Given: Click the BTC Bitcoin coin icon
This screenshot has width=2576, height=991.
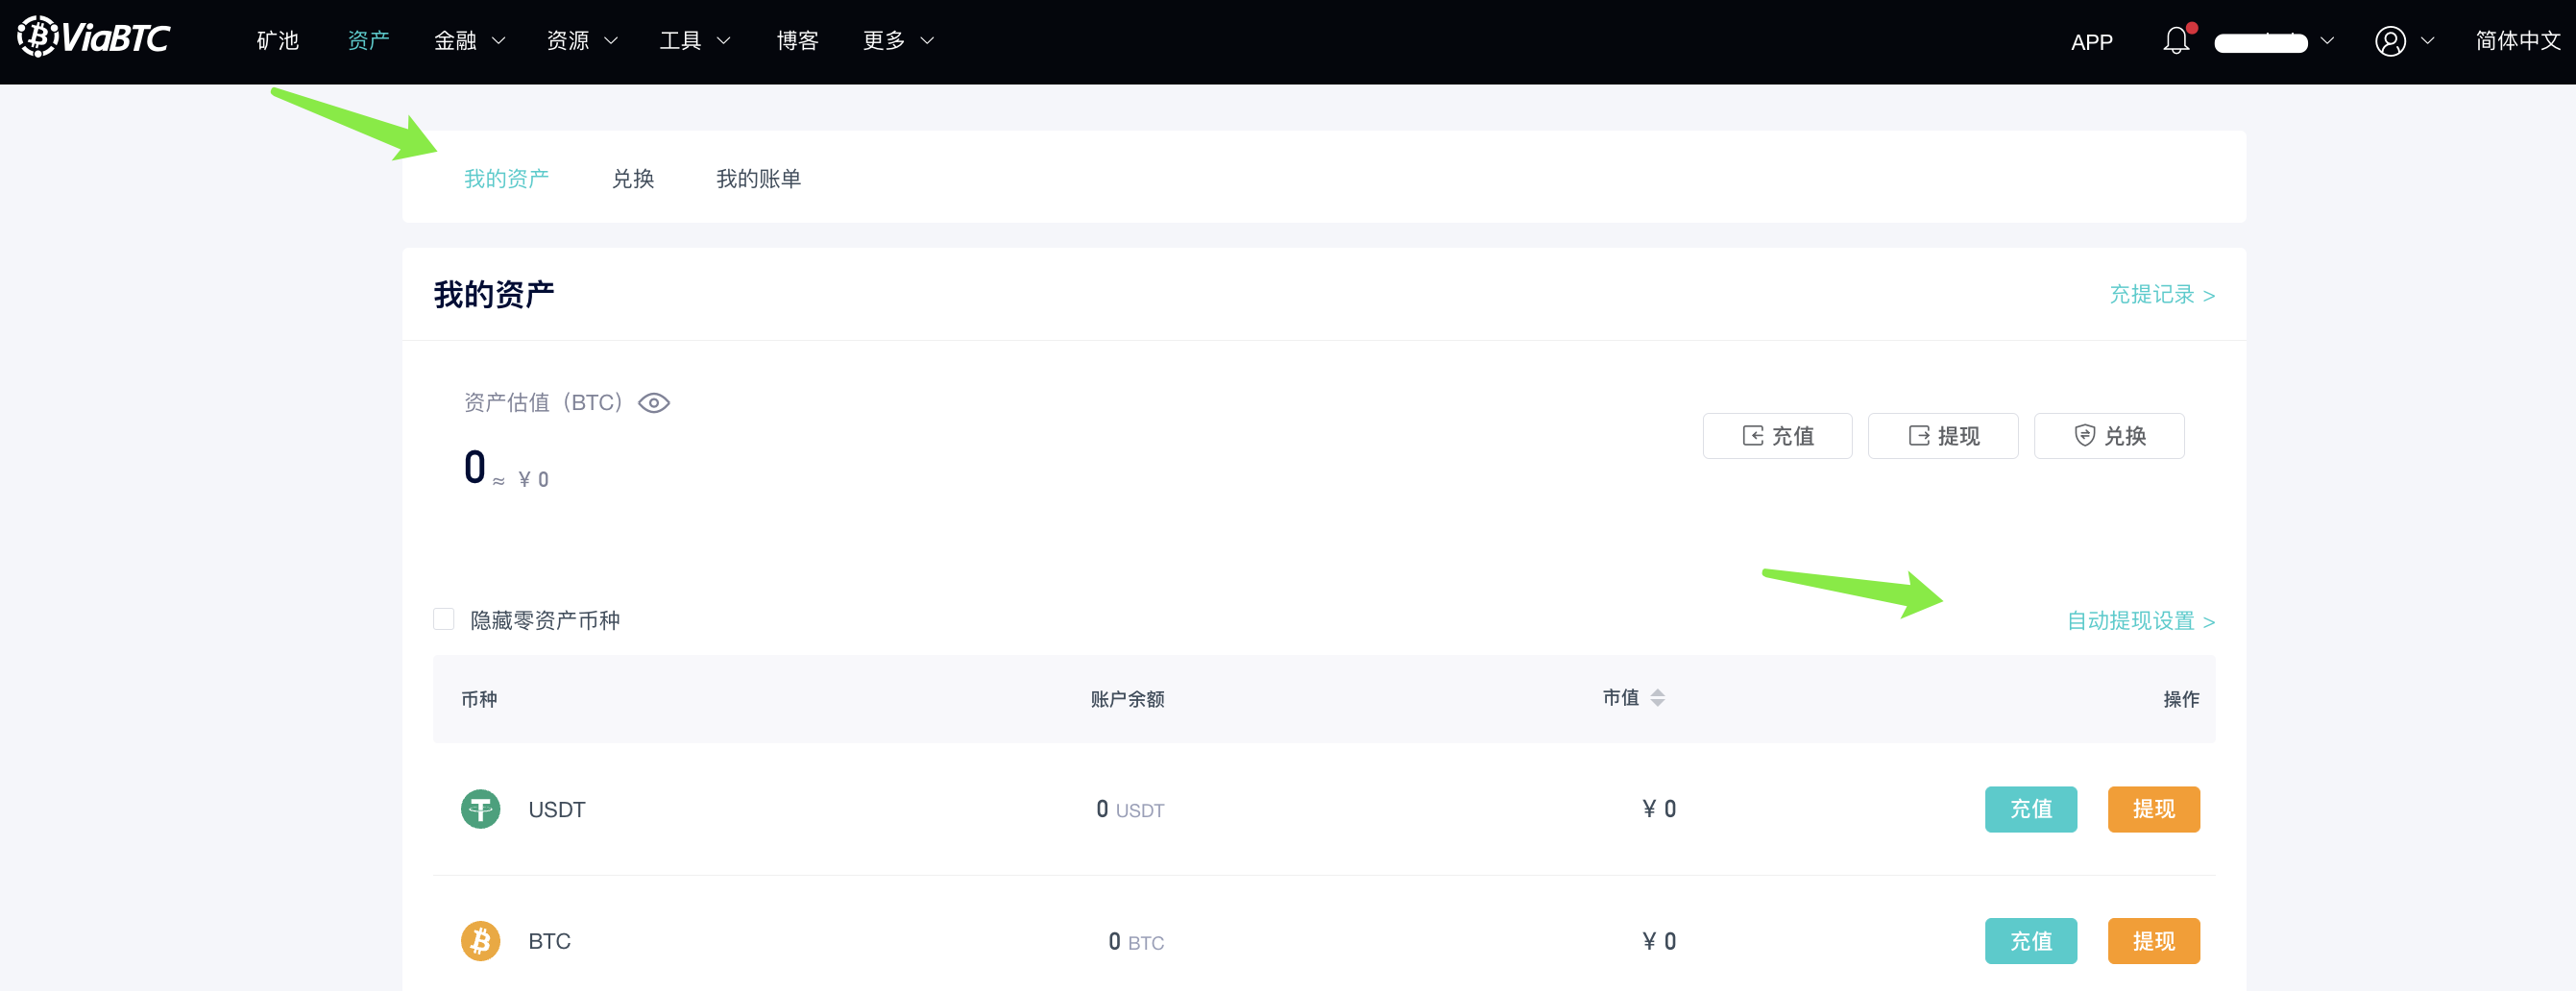Looking at the screenshot, I should pyautogui.click(x=480, y=941).
